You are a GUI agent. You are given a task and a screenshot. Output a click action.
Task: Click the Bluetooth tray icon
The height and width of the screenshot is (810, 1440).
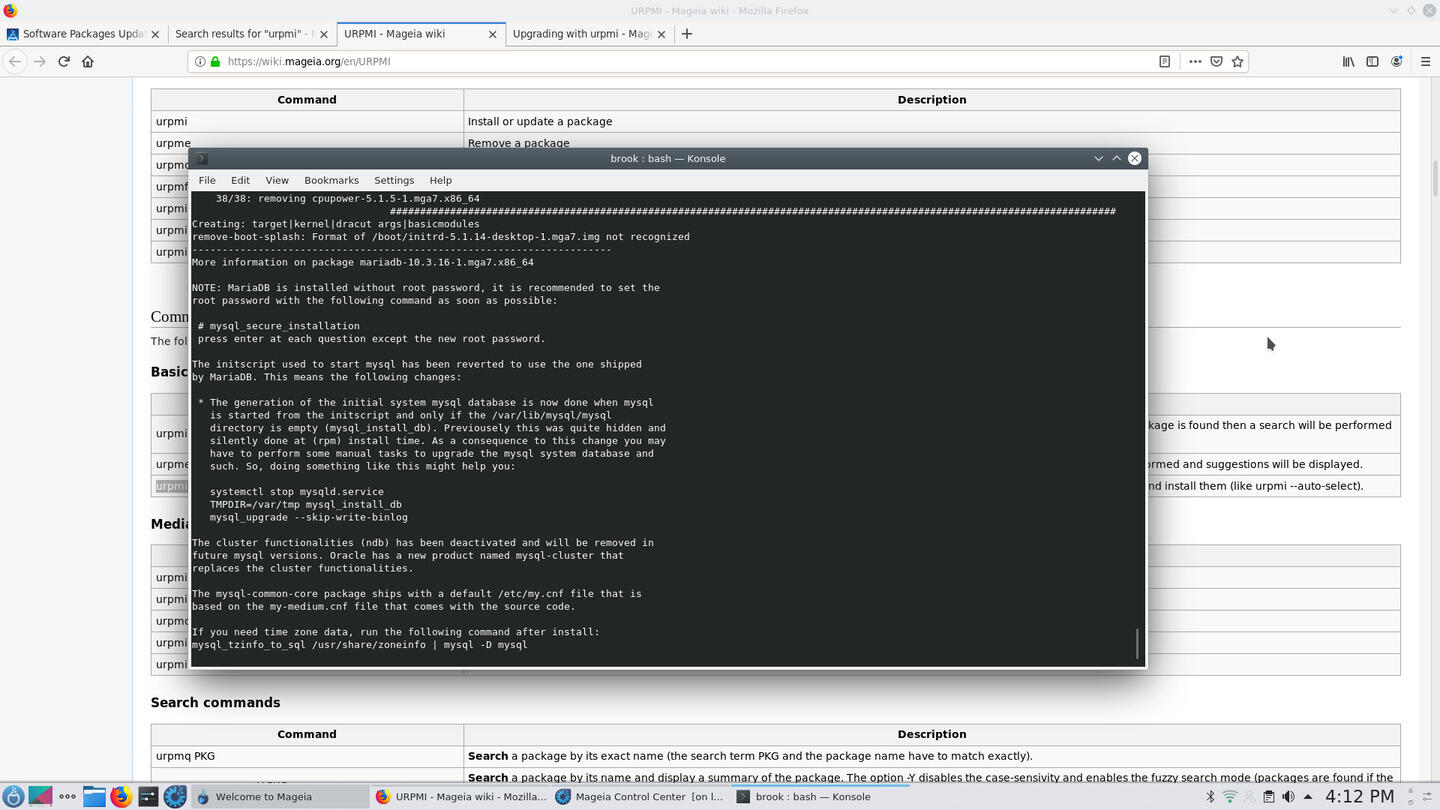(x=1210, y=797)
